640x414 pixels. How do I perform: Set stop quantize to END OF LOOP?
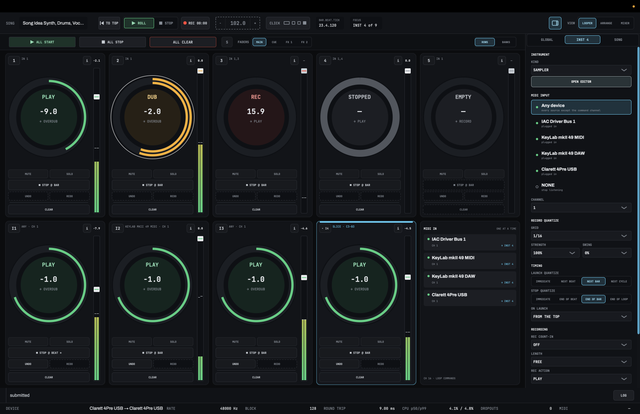[619, 299]
